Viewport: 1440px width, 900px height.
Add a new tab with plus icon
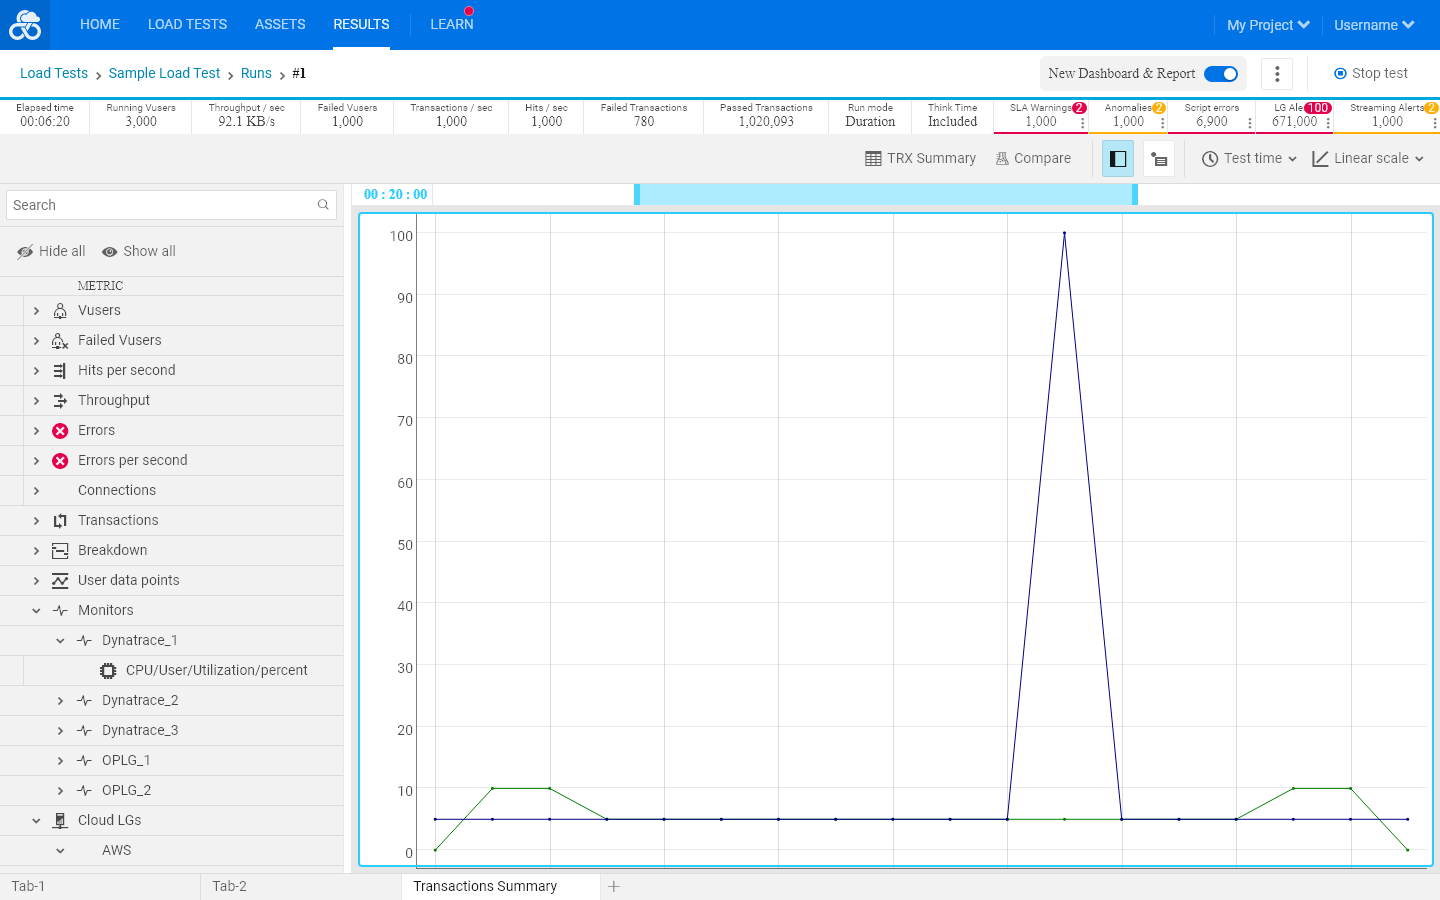(614, 887)
